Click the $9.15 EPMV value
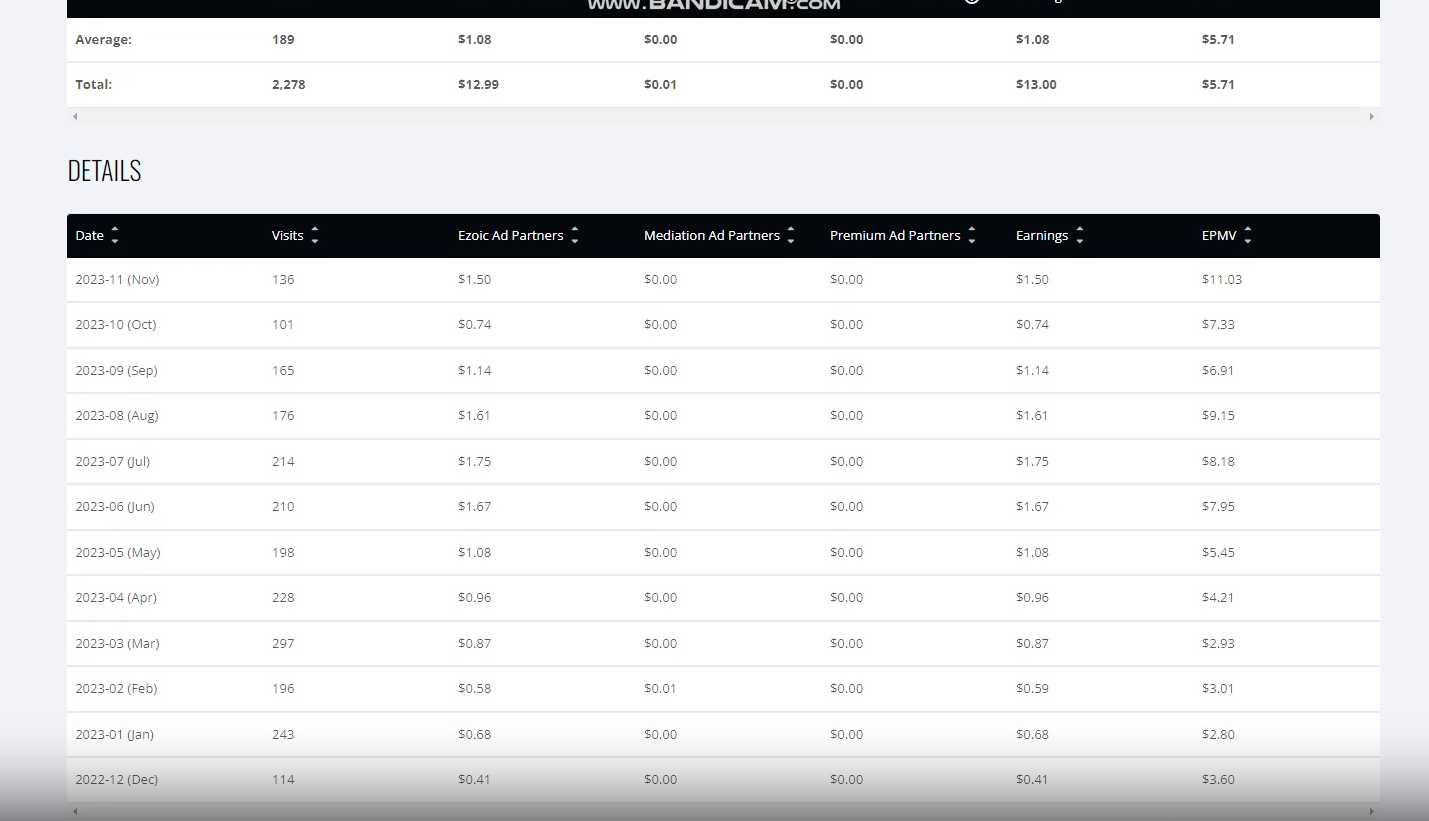The height and width of the screenshot is (821, 1429). tap(1218, 416)
